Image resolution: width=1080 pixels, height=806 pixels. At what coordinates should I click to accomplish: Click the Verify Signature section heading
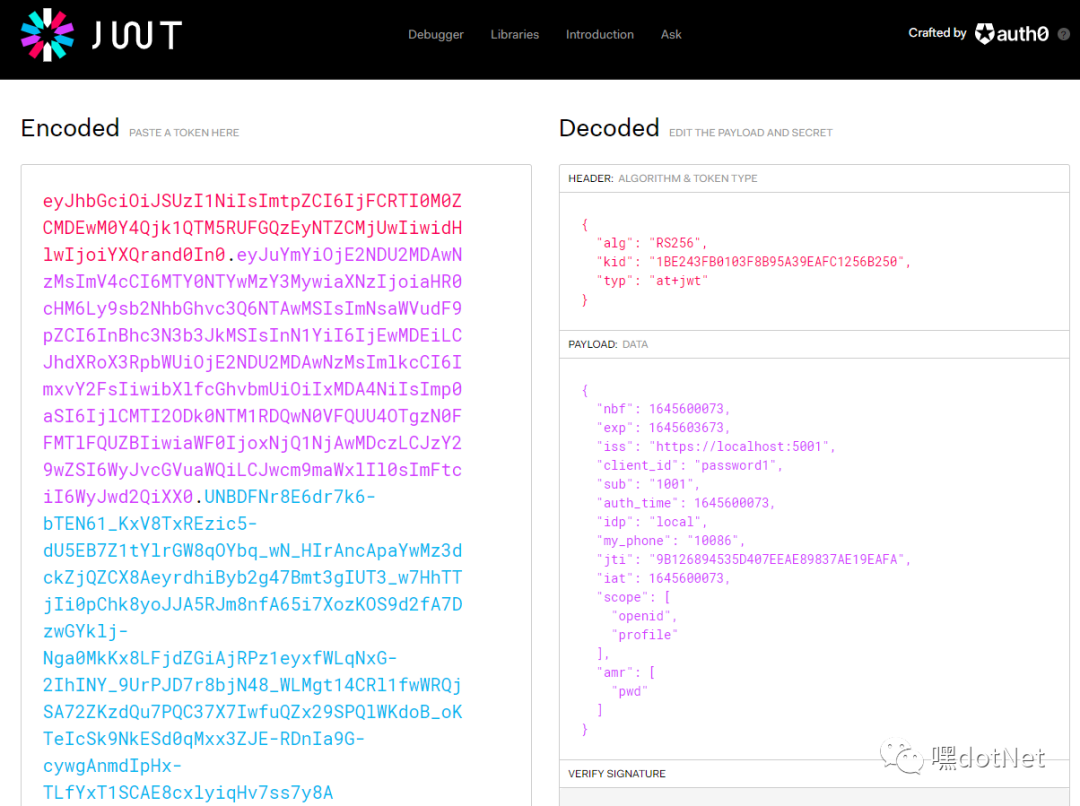point(616,773)
